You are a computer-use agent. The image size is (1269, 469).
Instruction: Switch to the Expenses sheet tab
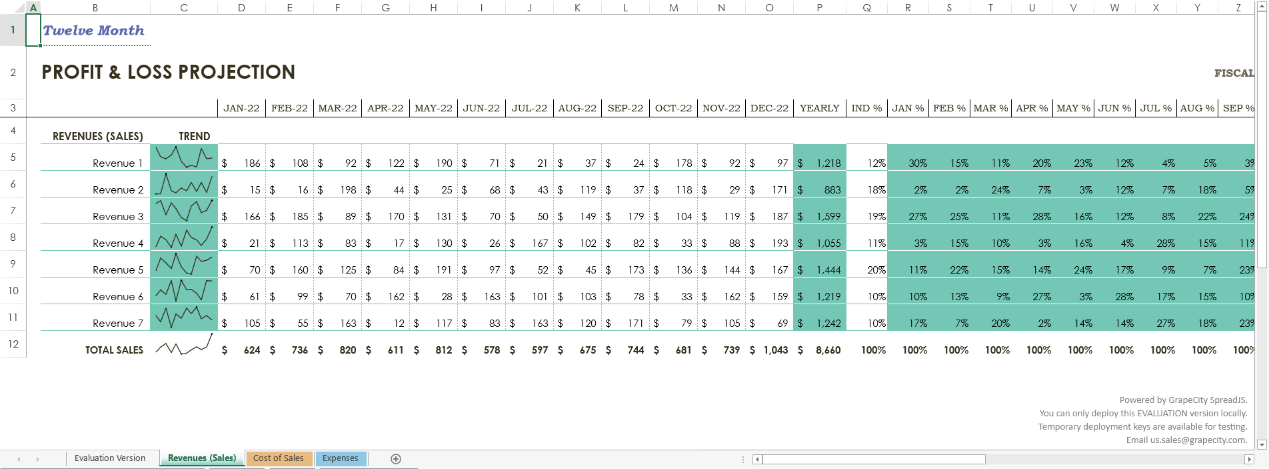tap(340, 458)
